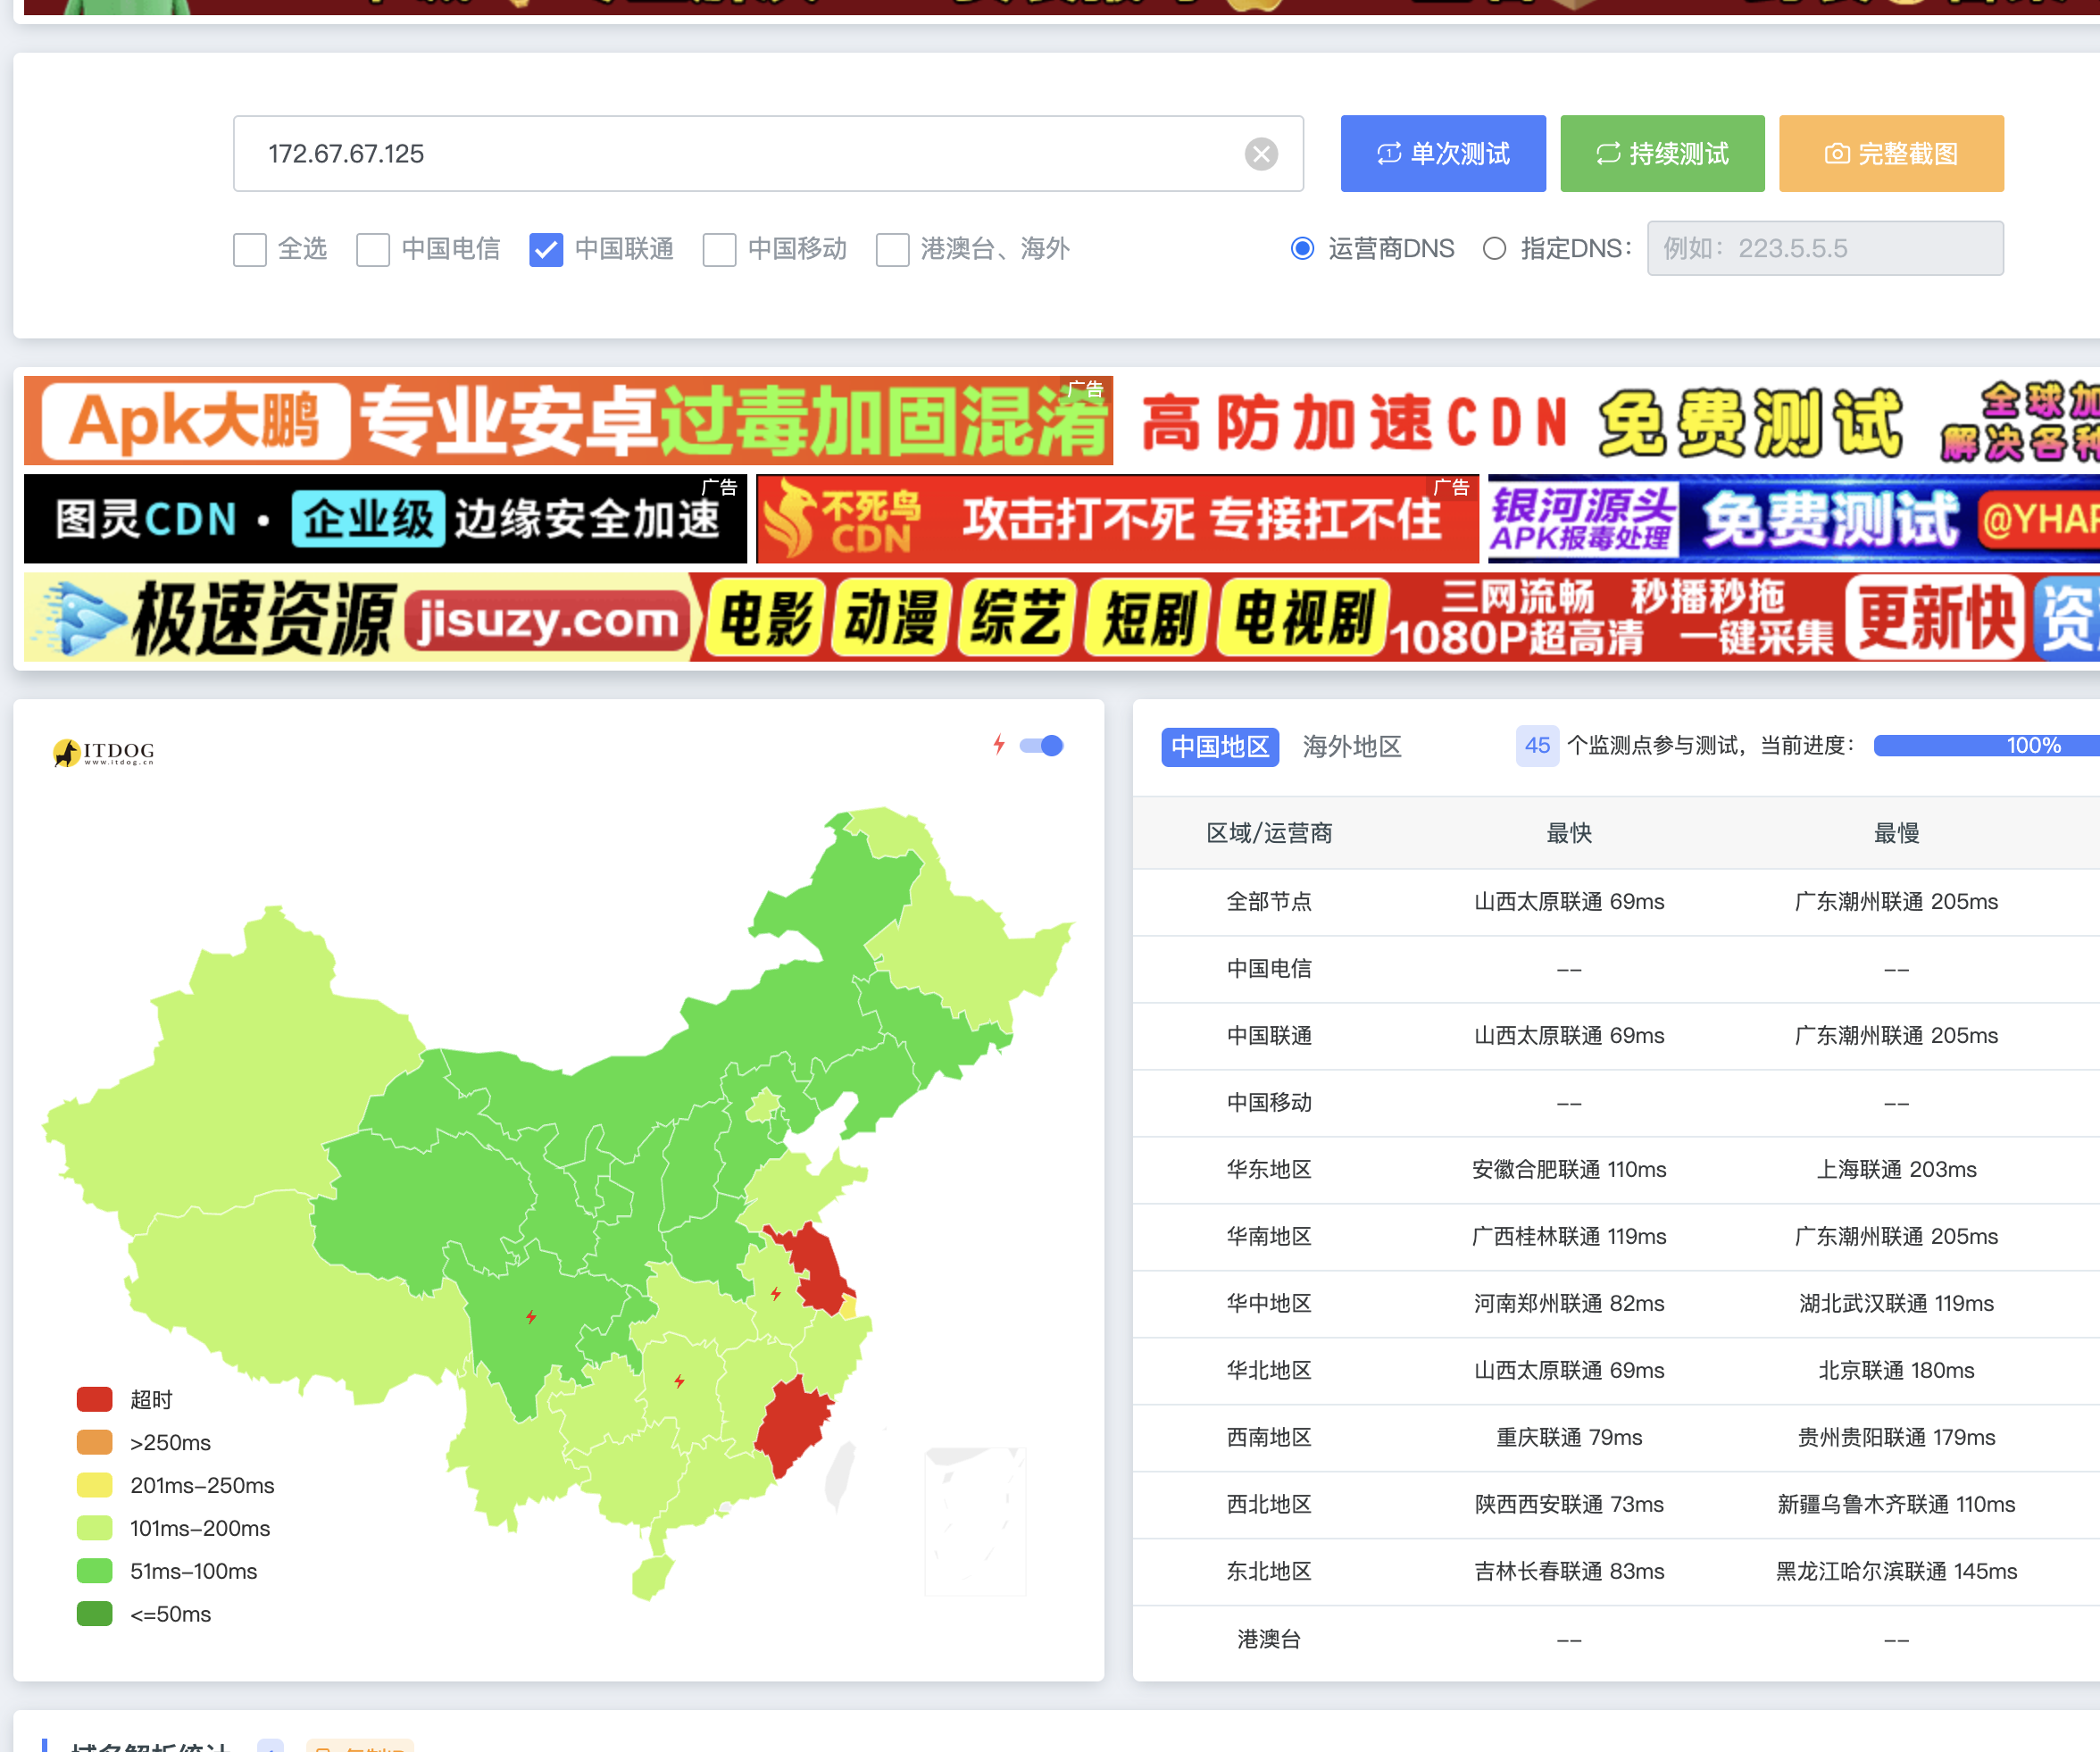Screen dimensions: 2100x1752
Task: Select the 运营商DNS radio button
Action: pos(1302,248)
